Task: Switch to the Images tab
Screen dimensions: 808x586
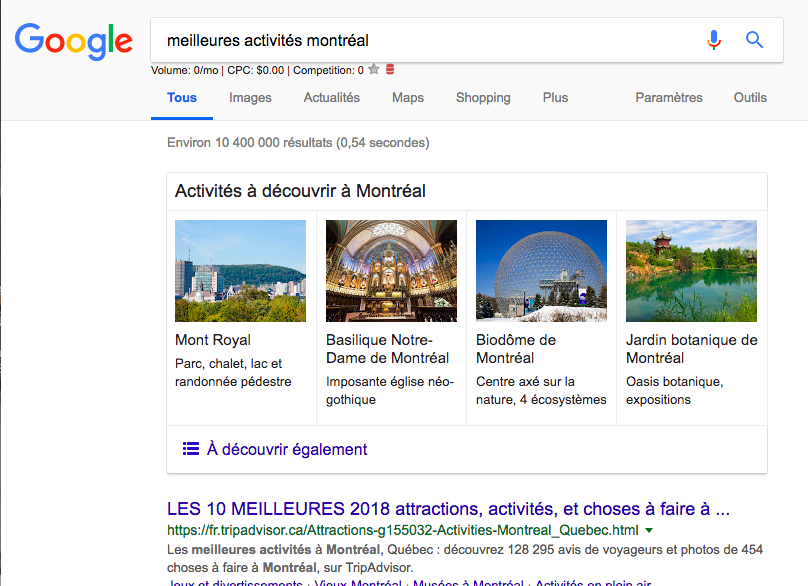Action: coord(250,97)
